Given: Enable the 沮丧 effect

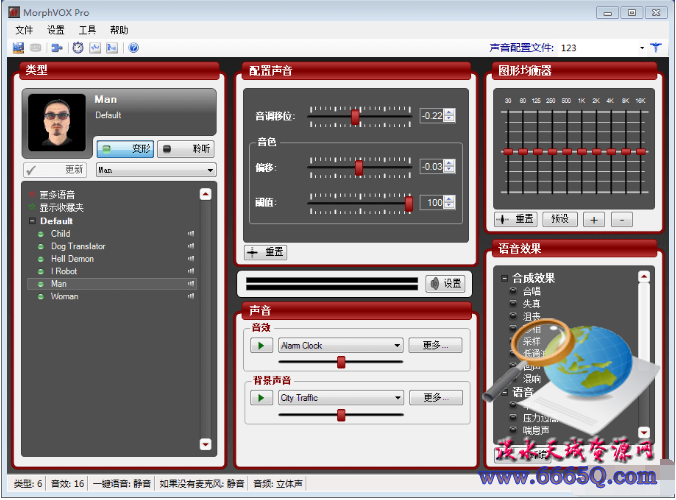Looking at the screenshot, I should coord(513,316).
